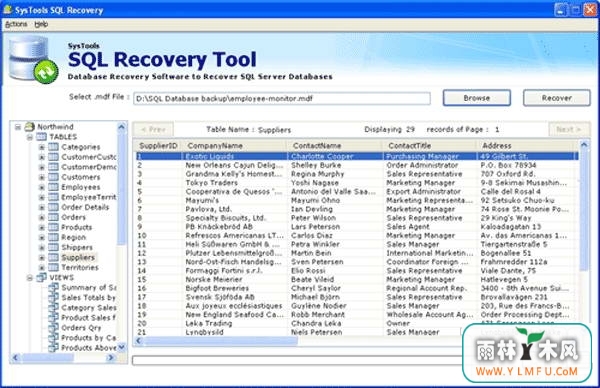Click the tree panel scroll left arrow
The width and height of the screenshot is (600, 388).
click(15, 358)
